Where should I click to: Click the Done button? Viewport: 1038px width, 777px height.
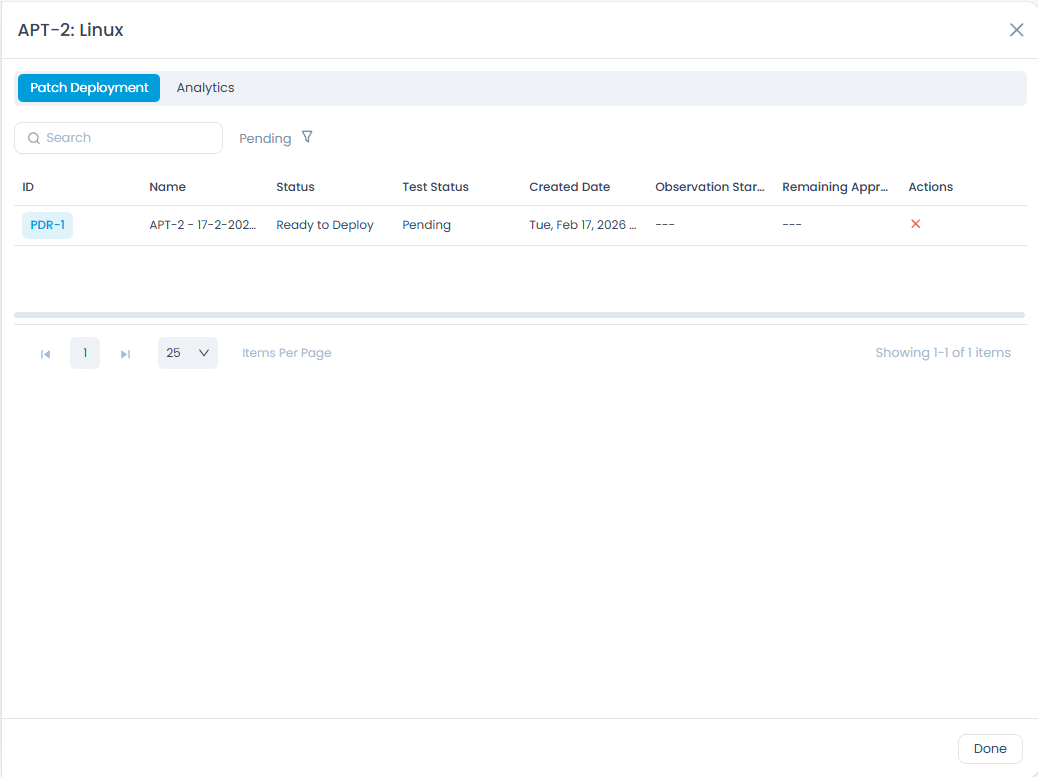coord(990,748)
